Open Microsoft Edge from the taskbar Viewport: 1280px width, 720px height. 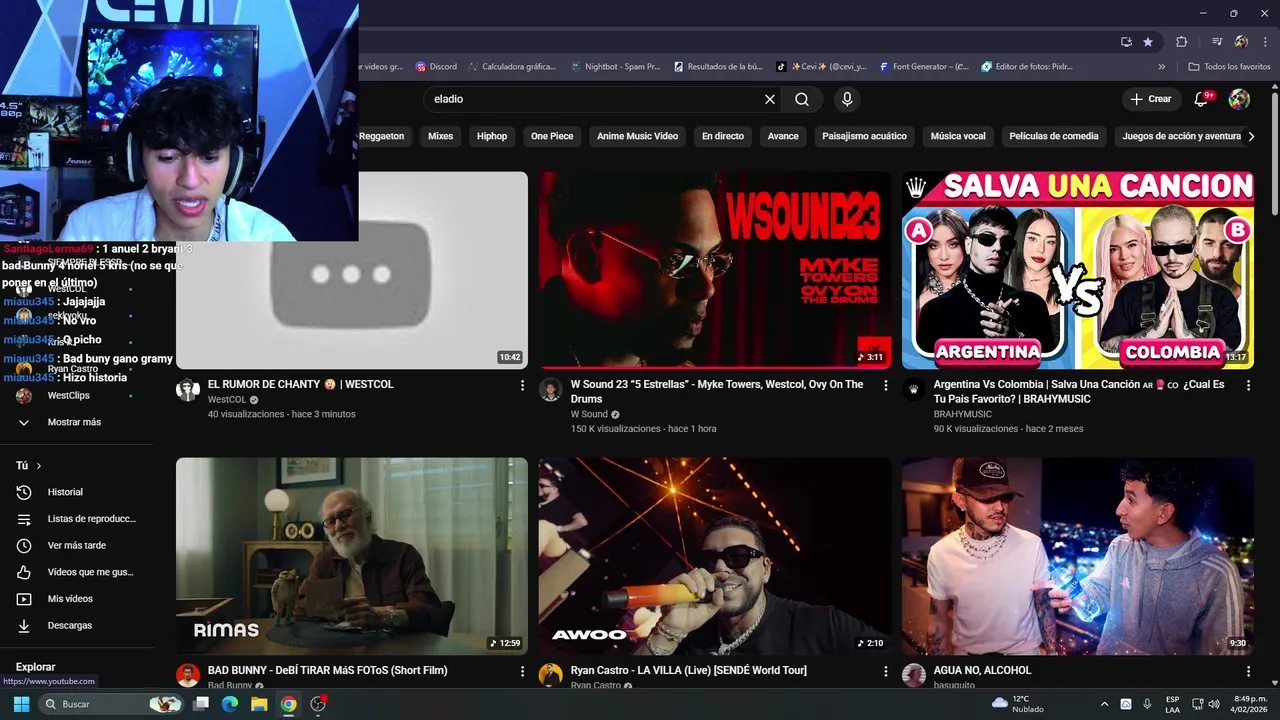click(230, 704)
